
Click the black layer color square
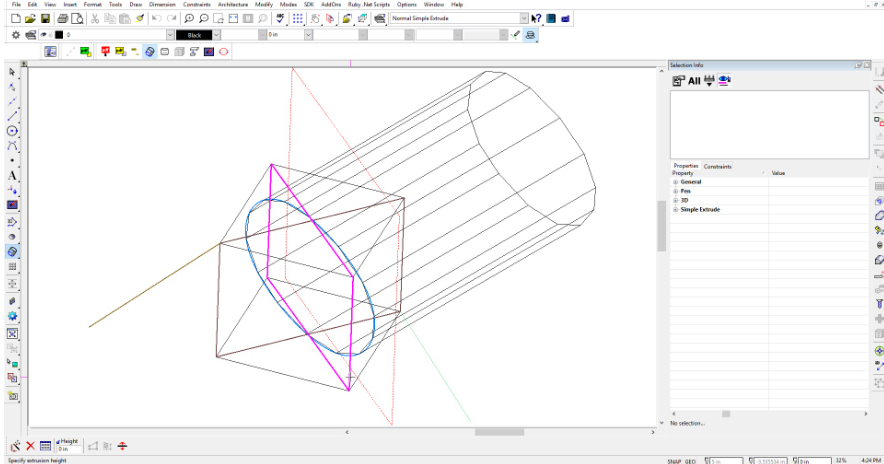(x=59, y=35)
